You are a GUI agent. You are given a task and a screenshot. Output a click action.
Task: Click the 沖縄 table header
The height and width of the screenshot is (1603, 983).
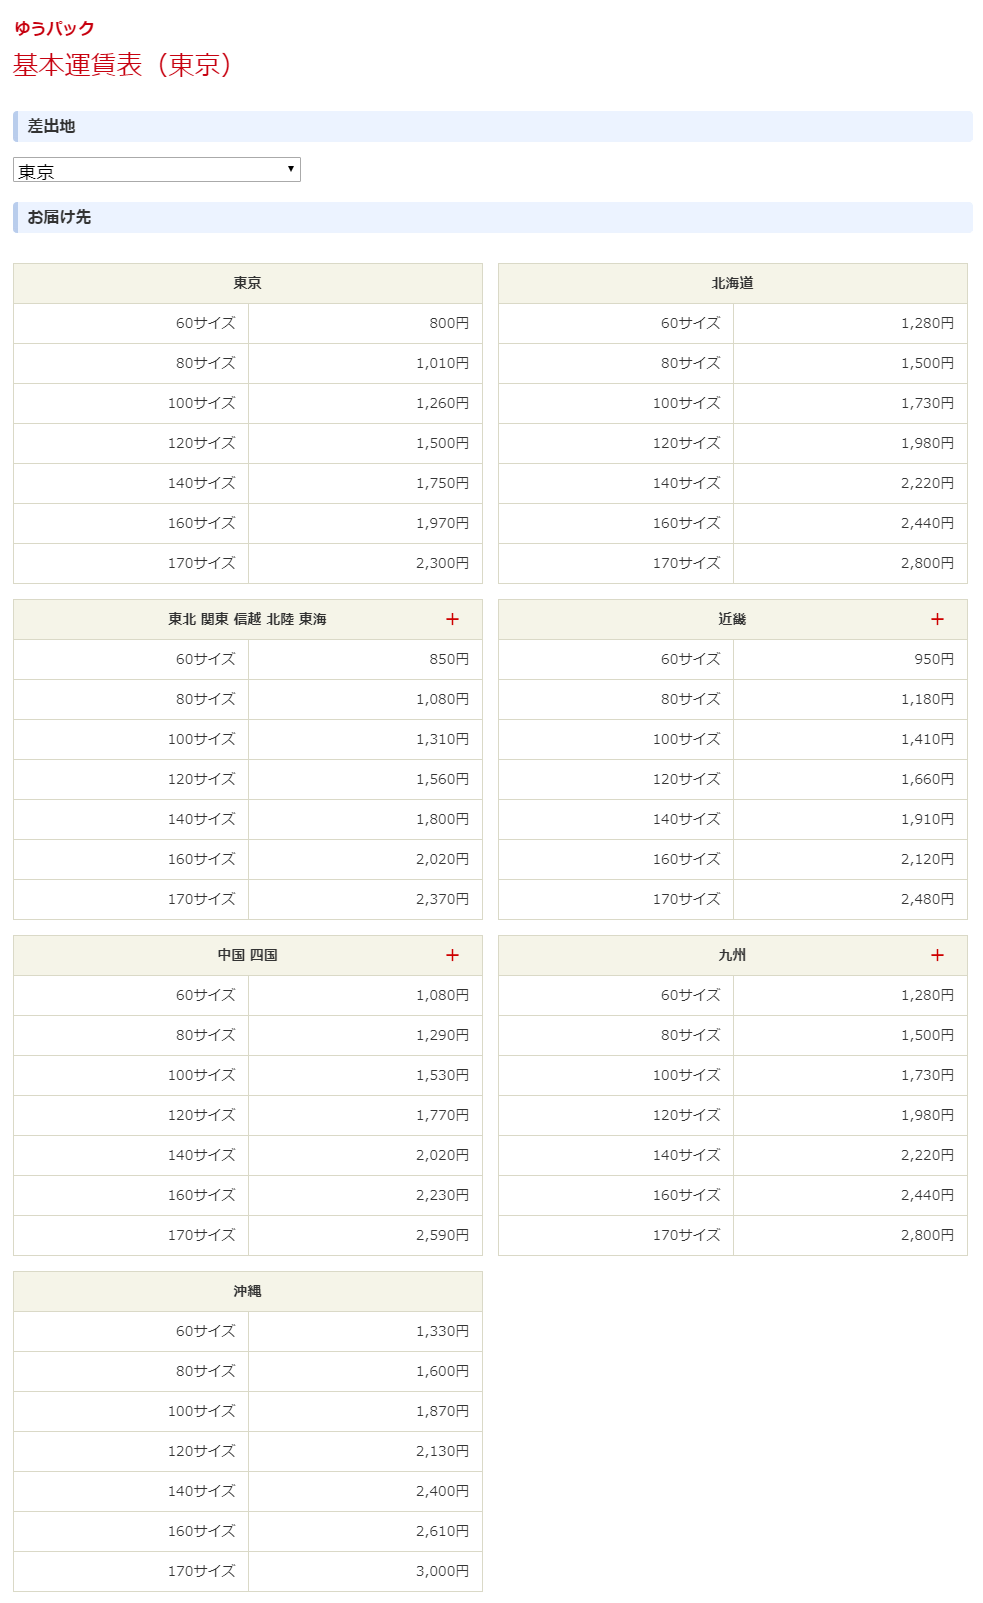[247, 1291]
